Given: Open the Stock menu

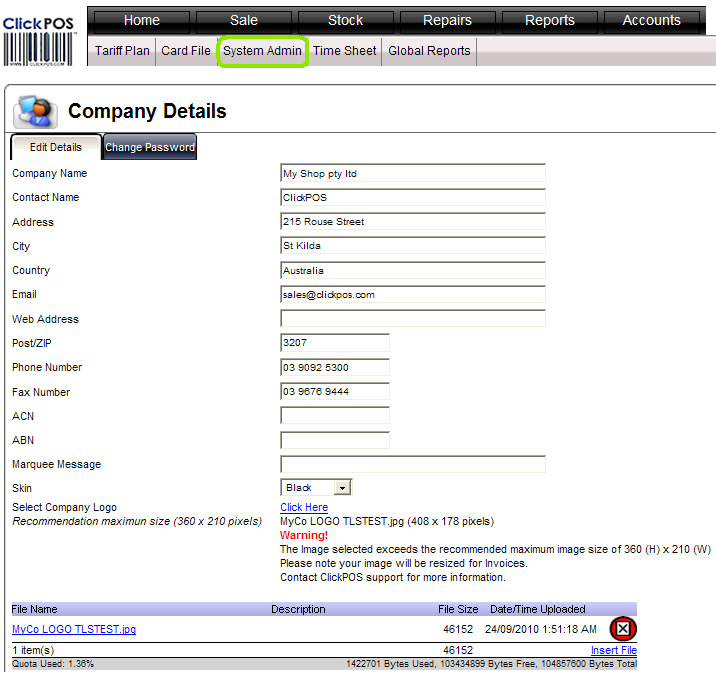Looking at the screenshot, I should [346, 21].
